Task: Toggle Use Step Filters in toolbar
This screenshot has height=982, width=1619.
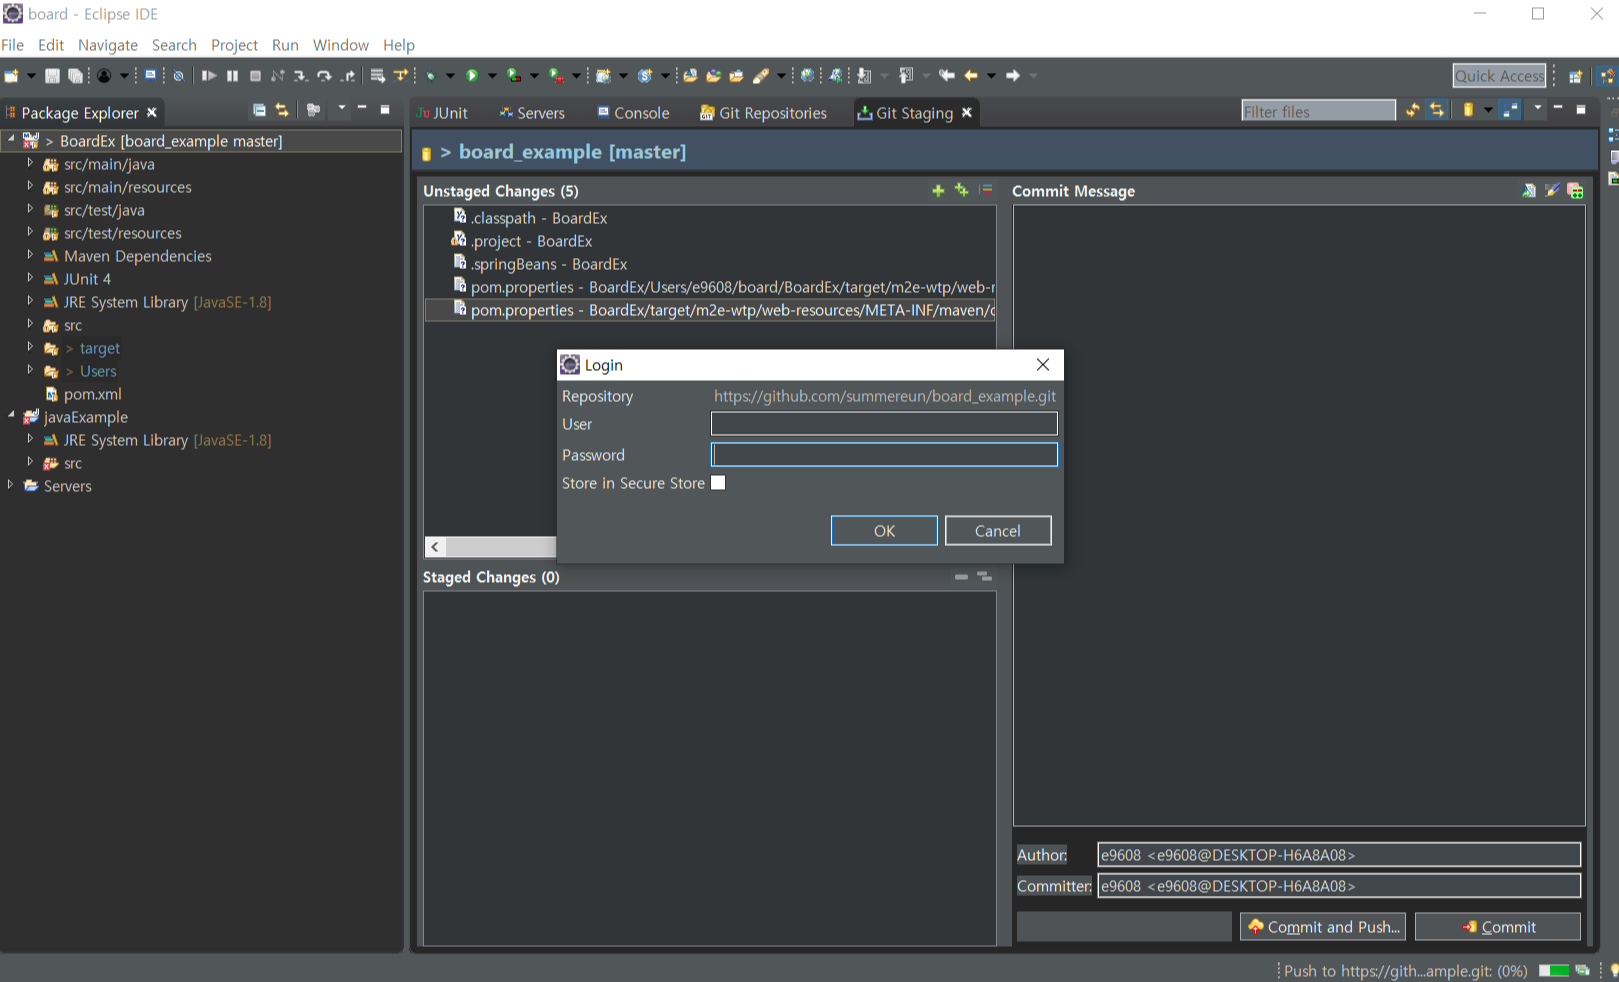Action: coord(400,76)
